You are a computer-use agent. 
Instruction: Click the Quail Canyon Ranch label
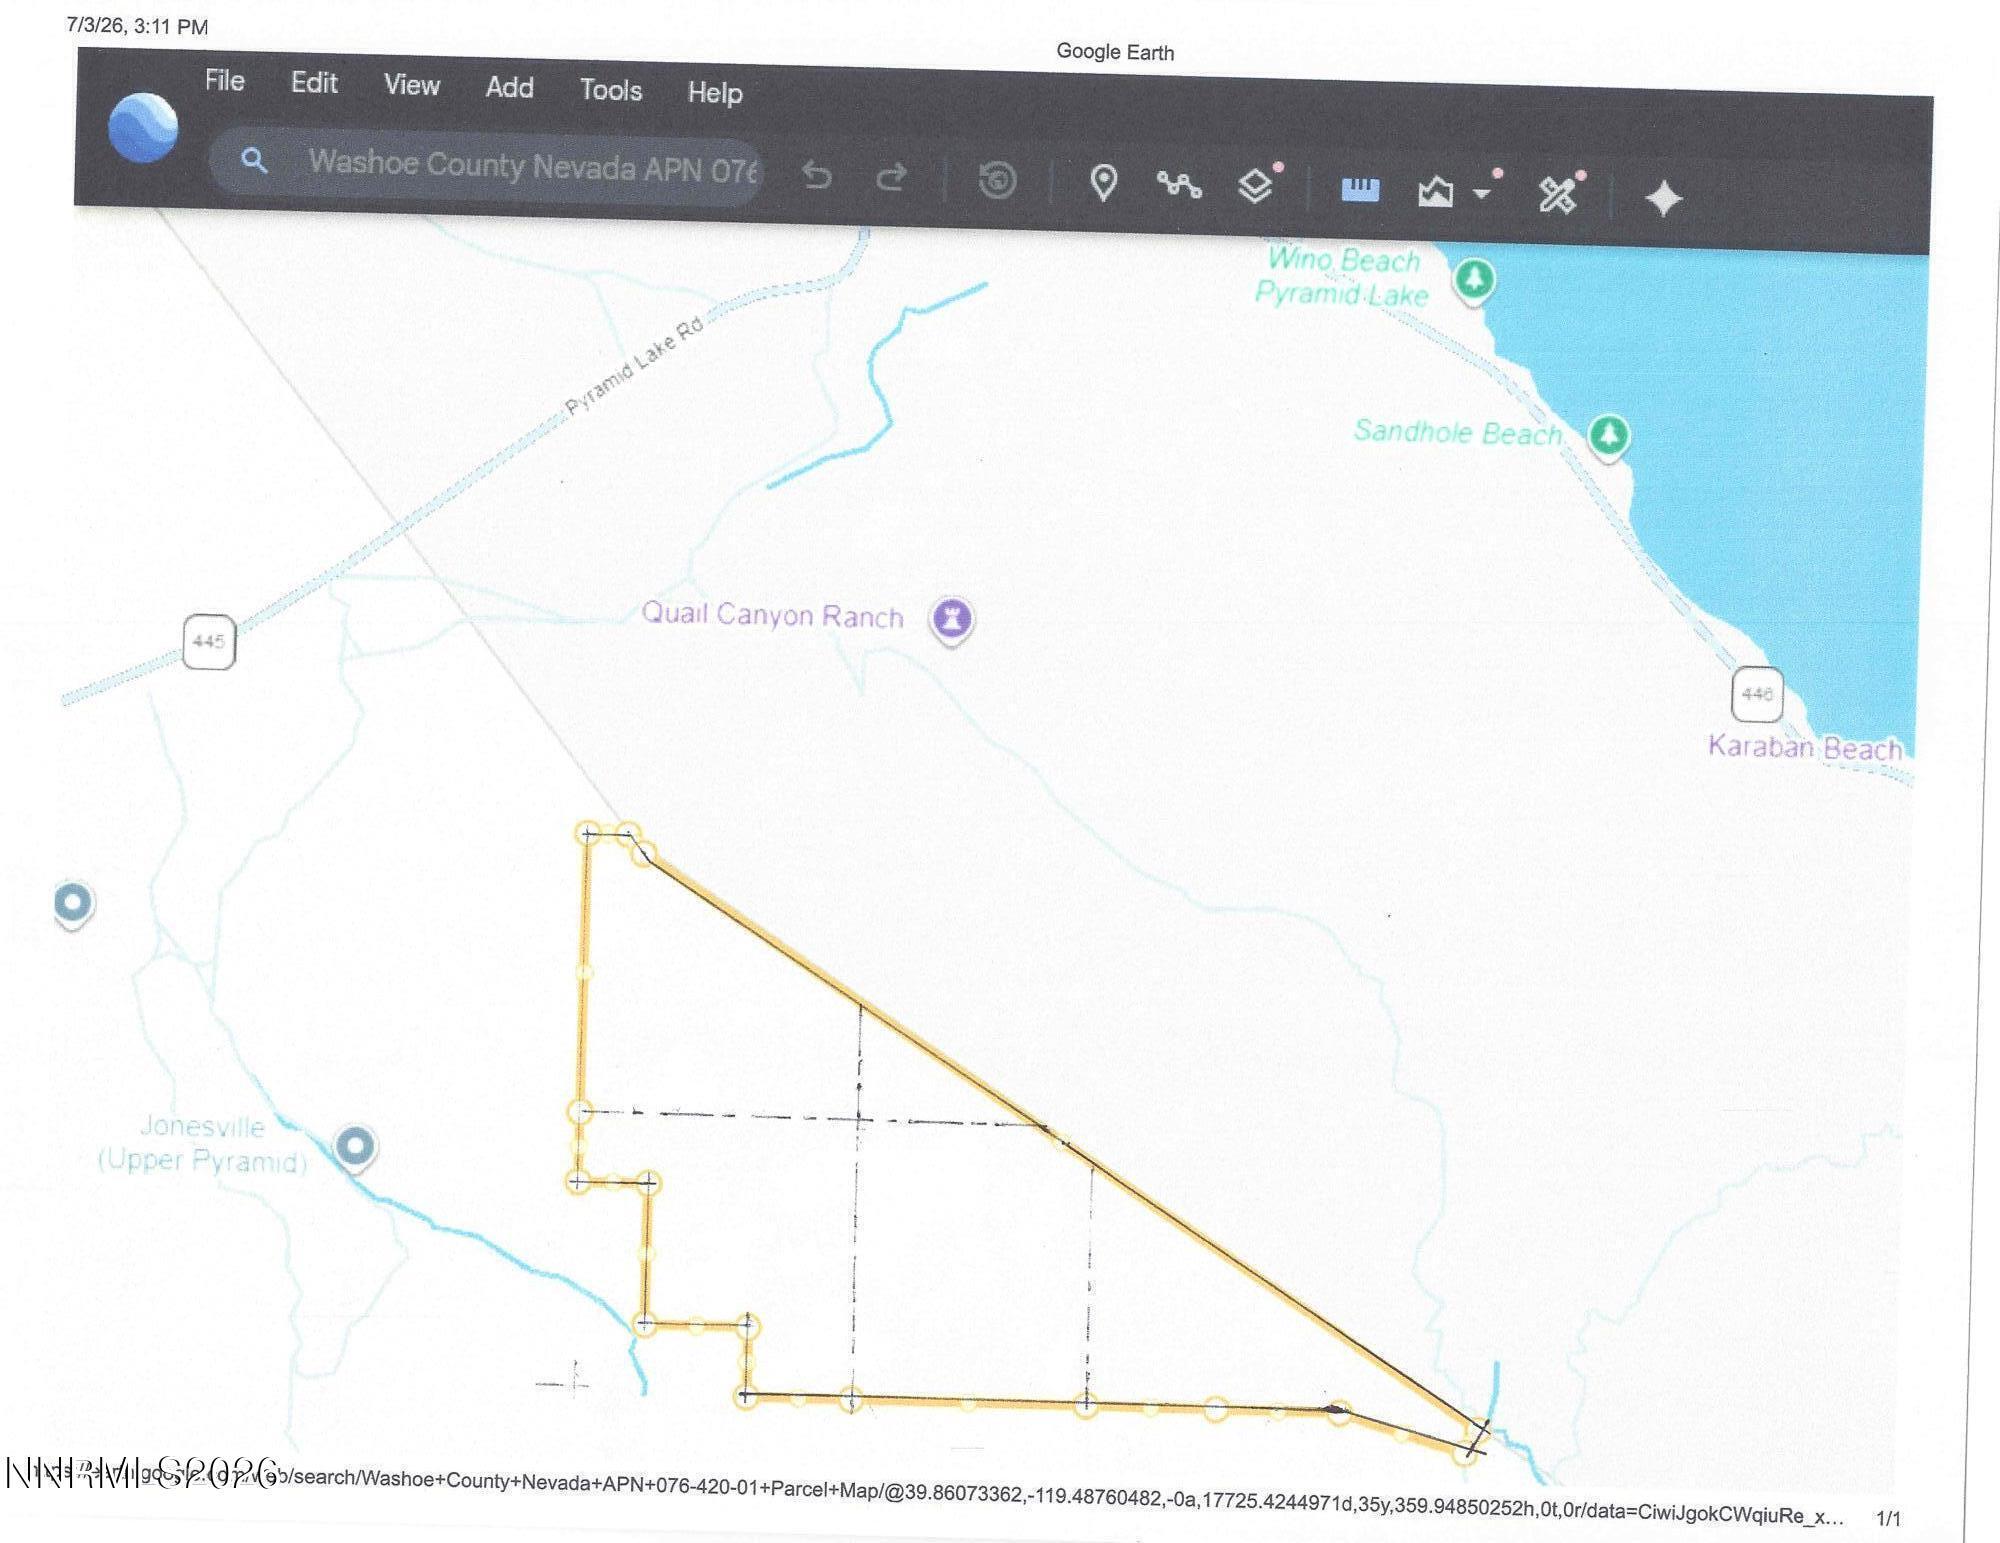[772, 614]
